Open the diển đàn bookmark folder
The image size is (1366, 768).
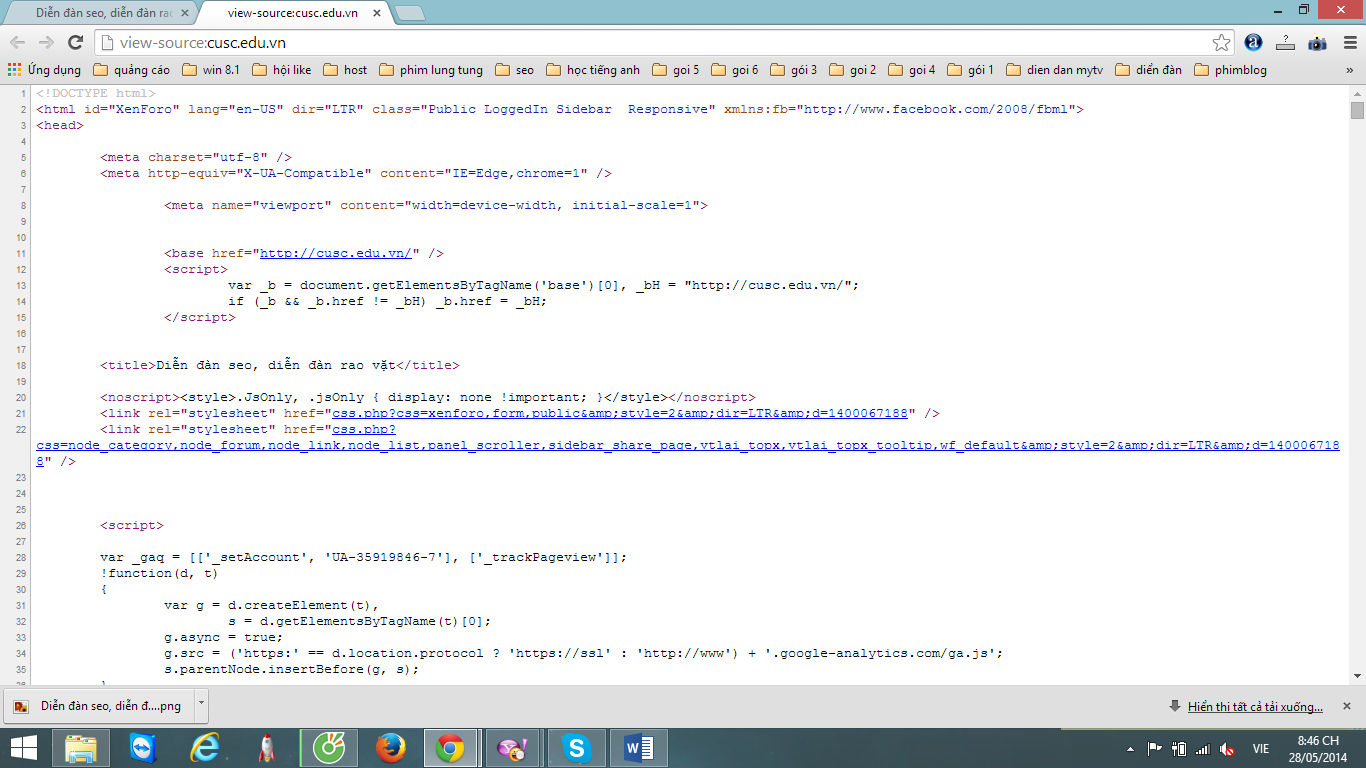1148,70
